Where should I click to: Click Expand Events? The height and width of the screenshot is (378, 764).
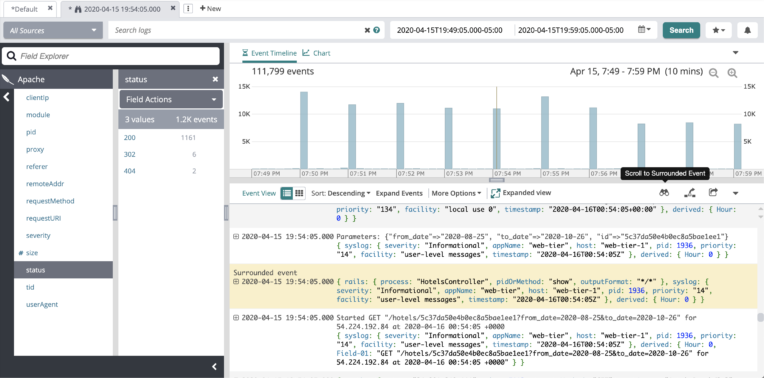[x=399, y=193]
